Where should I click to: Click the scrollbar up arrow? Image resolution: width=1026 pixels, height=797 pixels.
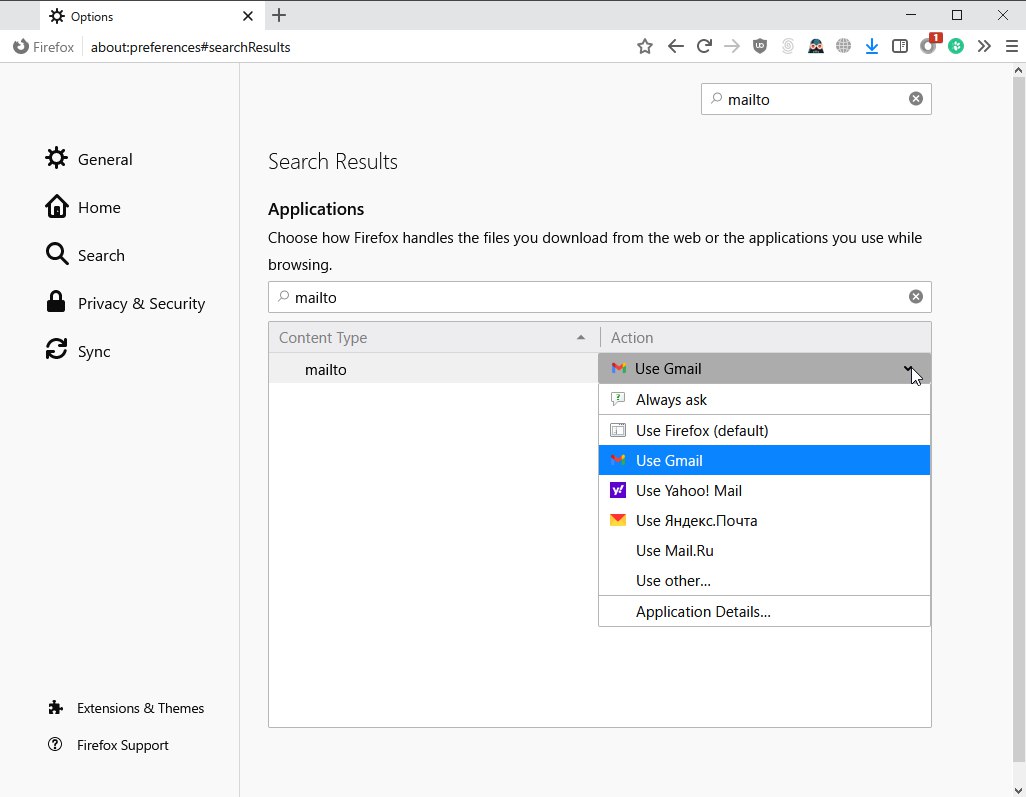point(1018,70)
